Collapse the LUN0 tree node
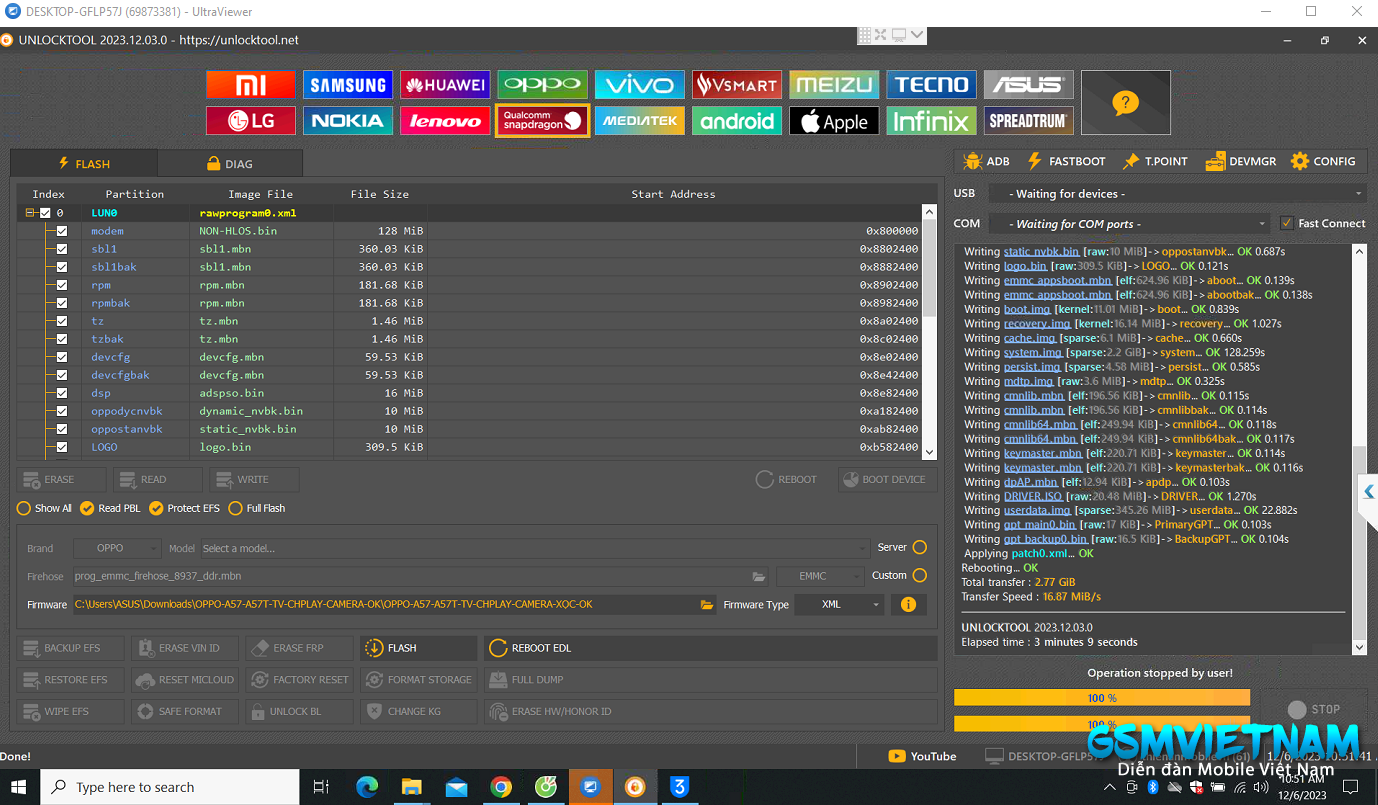The image size is (1378, 805). 30,213
